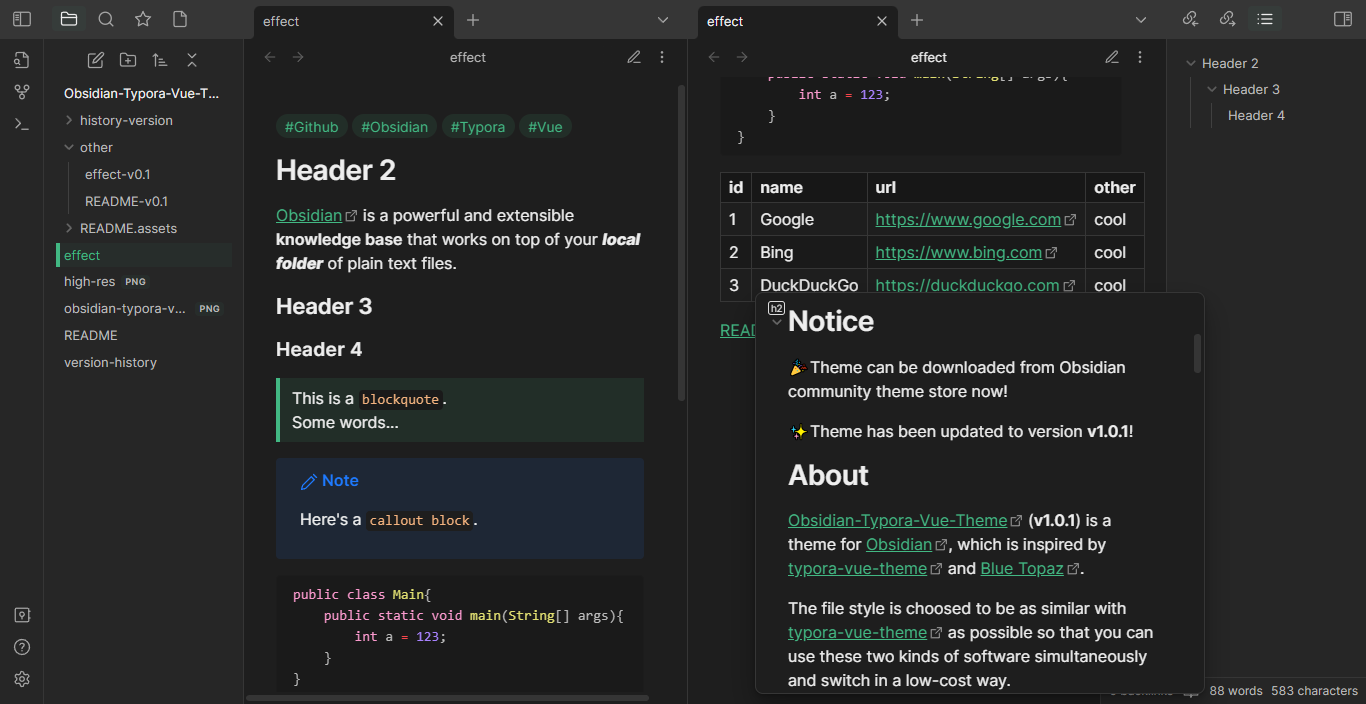Open more options in left pane

pos(662,57)
